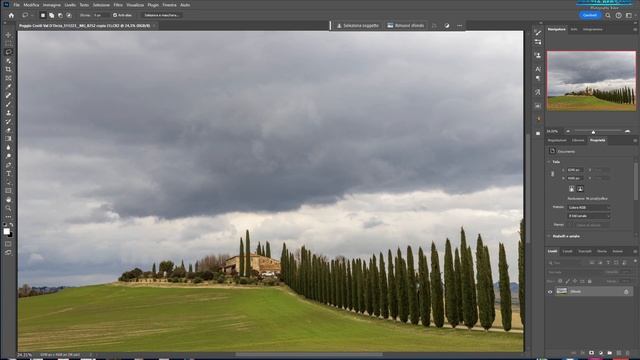Click the Home icon in options bar

11,15
